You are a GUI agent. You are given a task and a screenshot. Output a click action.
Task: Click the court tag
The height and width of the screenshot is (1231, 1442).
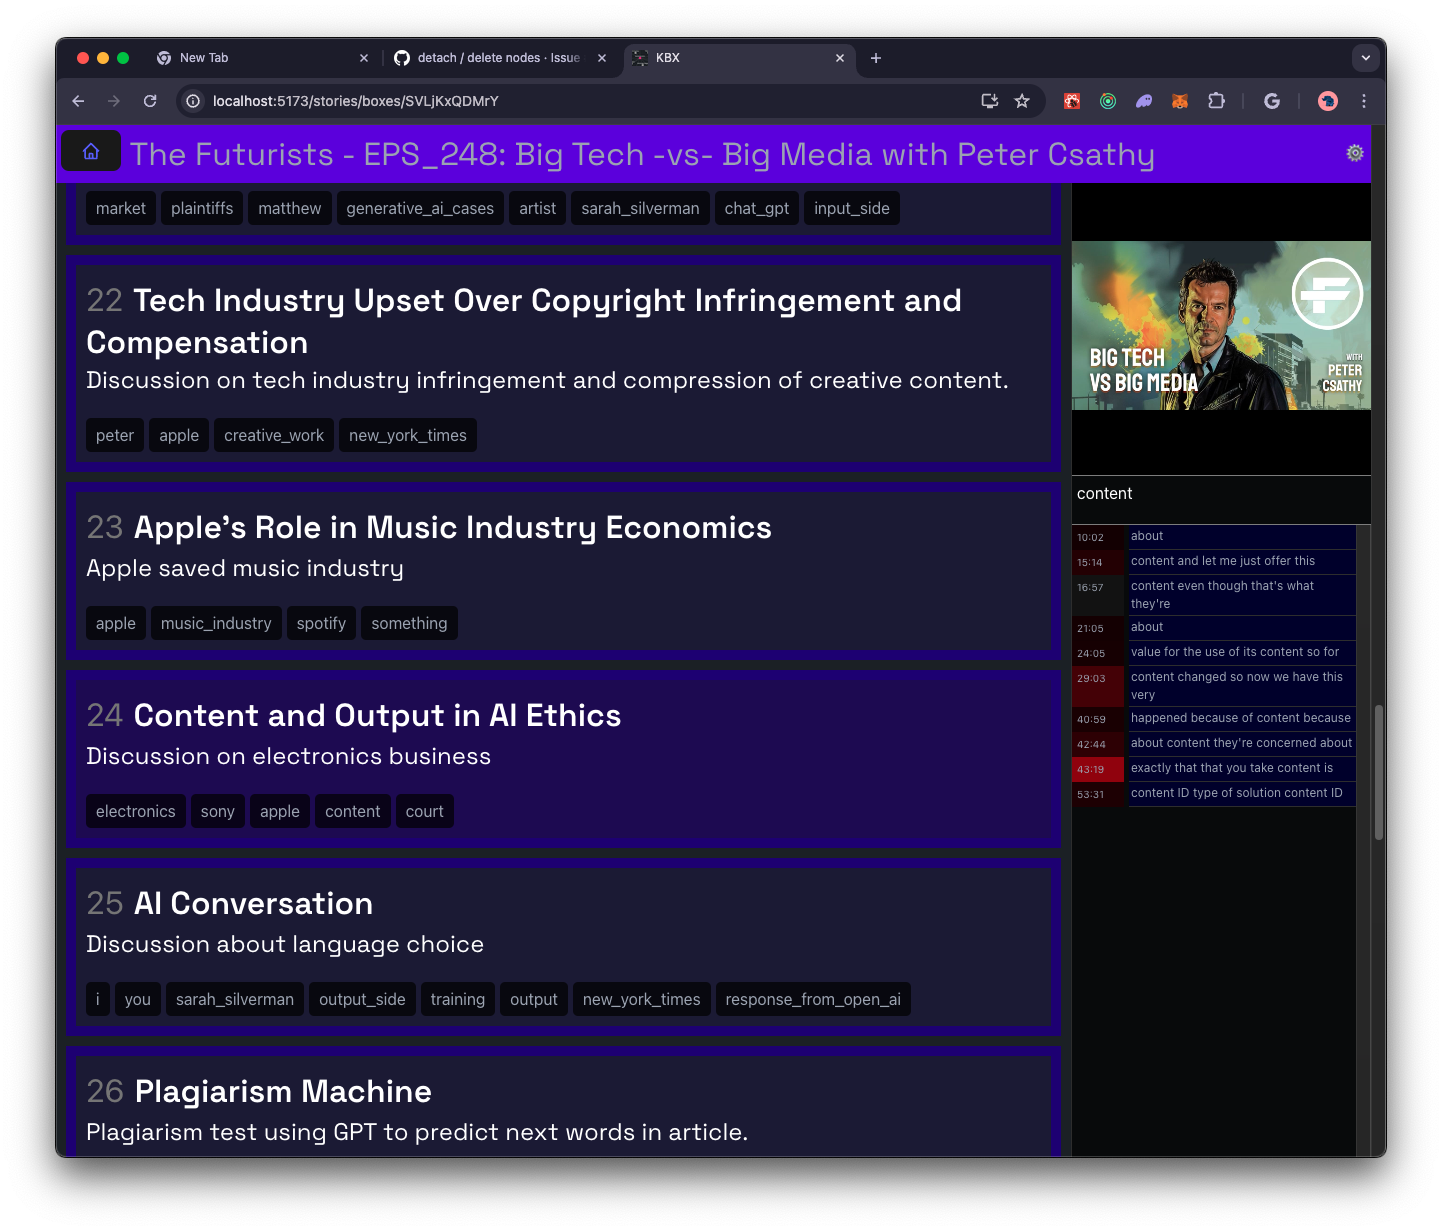(425, 811)
